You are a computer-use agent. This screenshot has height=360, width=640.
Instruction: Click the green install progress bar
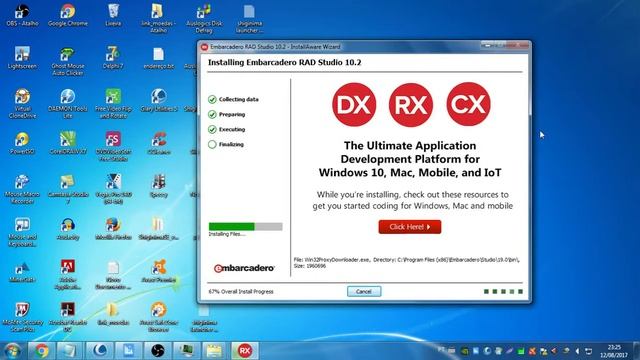[245, 227]
